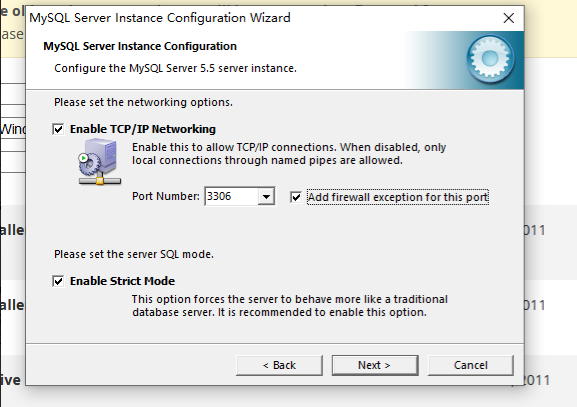The image size is (577, 407).
Task: Click the Next > button
Action: click(x=375, y=365)
